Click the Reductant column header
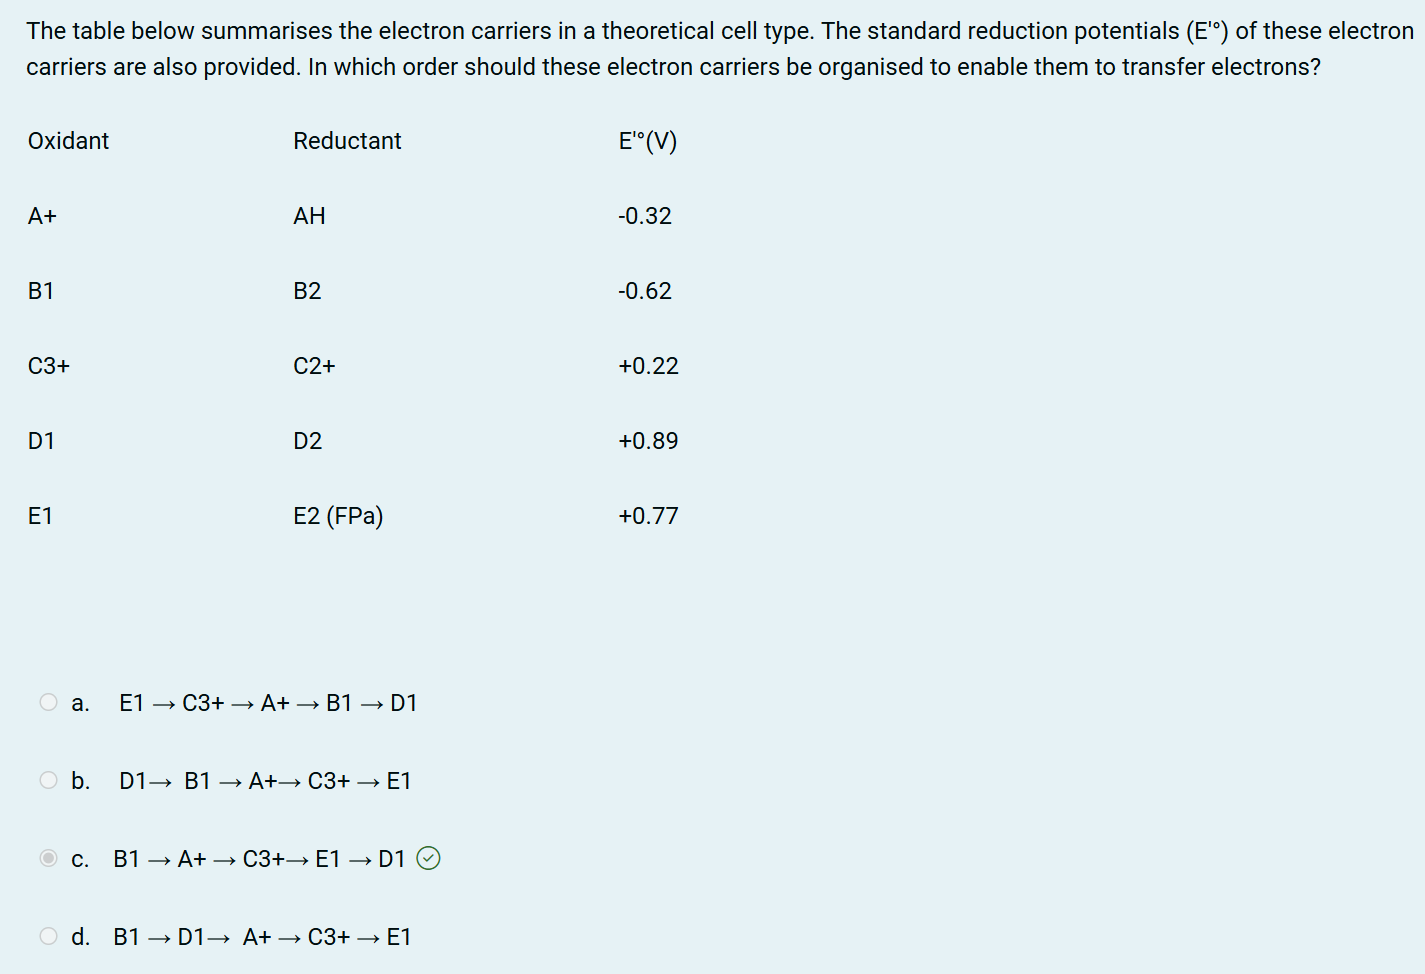The height and width of the screenshot is (974, 1425). point(347,141)
